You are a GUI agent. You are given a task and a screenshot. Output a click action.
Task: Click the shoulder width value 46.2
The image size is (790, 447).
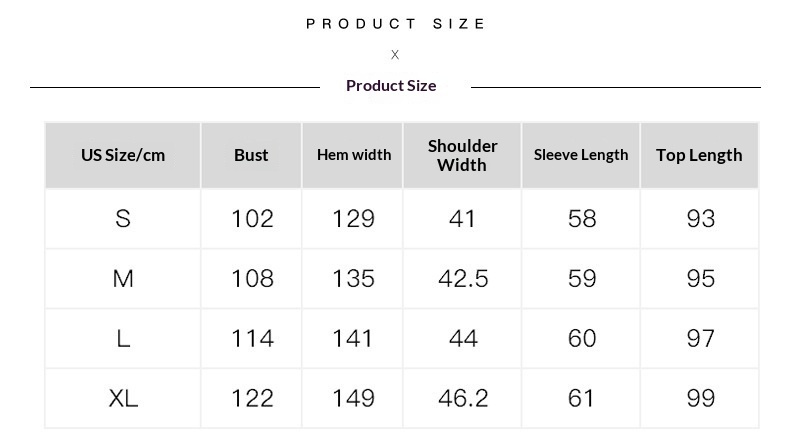pyautogui.click(x=463, y=399)
